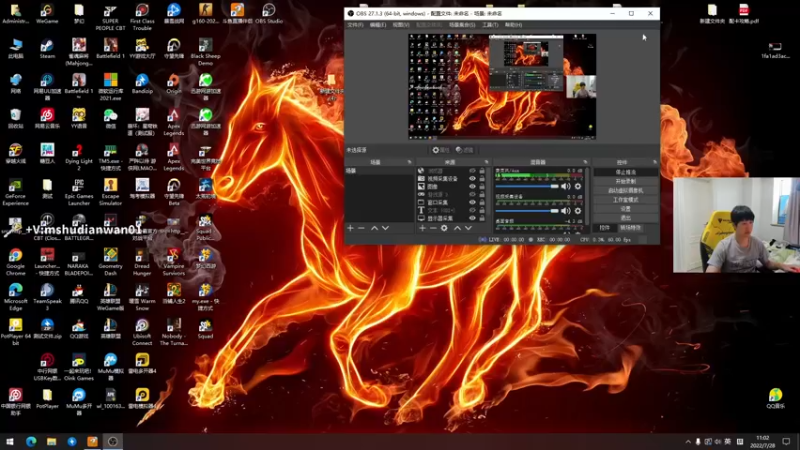
Task: Open the taskbar clock showing 11:02
Action: [x=762, y=442]
